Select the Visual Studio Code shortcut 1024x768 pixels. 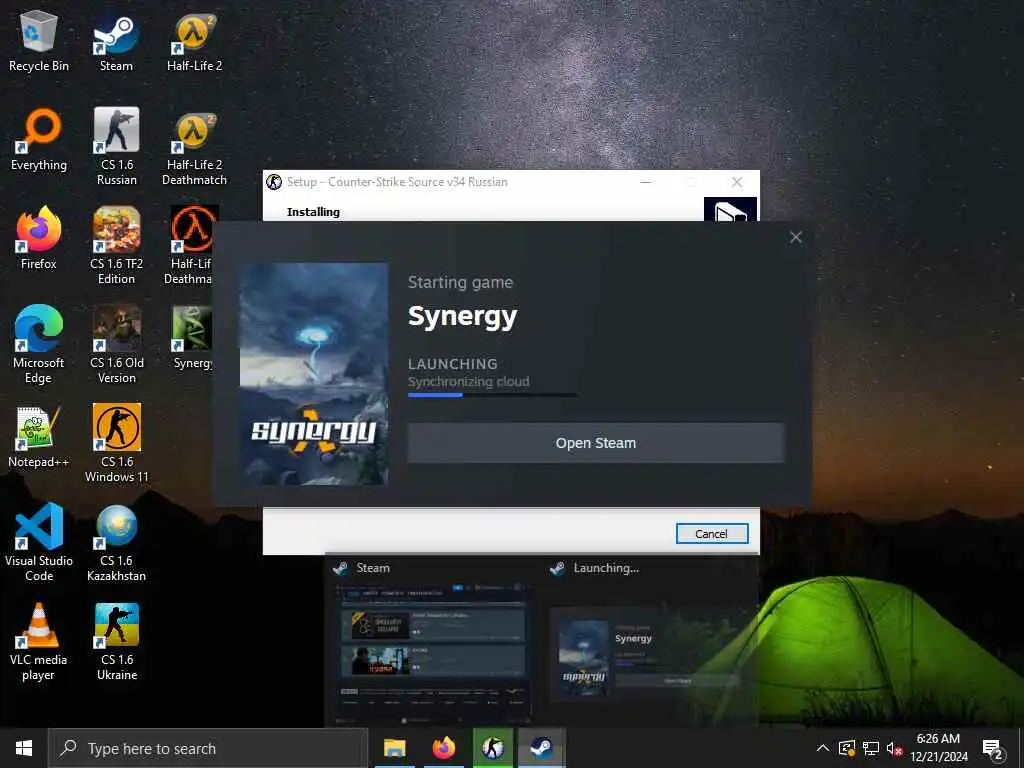pyautogui.click(x=39, y=543)
